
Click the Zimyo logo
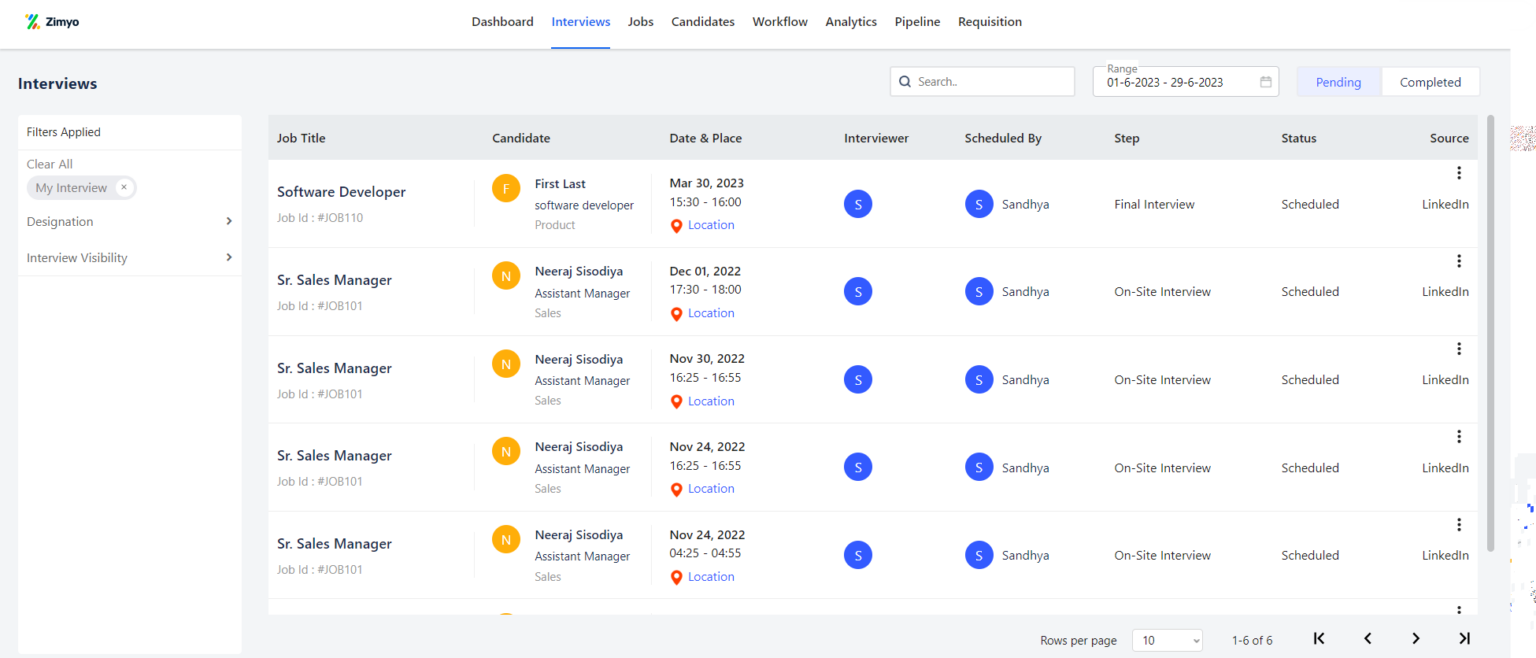[x=52, y=22]
